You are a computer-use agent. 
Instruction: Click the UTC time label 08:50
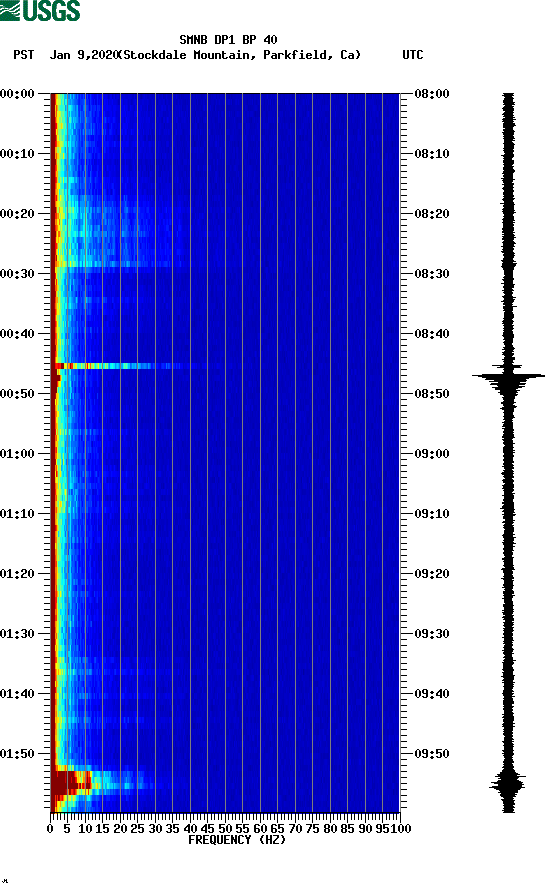pos(432,394)
